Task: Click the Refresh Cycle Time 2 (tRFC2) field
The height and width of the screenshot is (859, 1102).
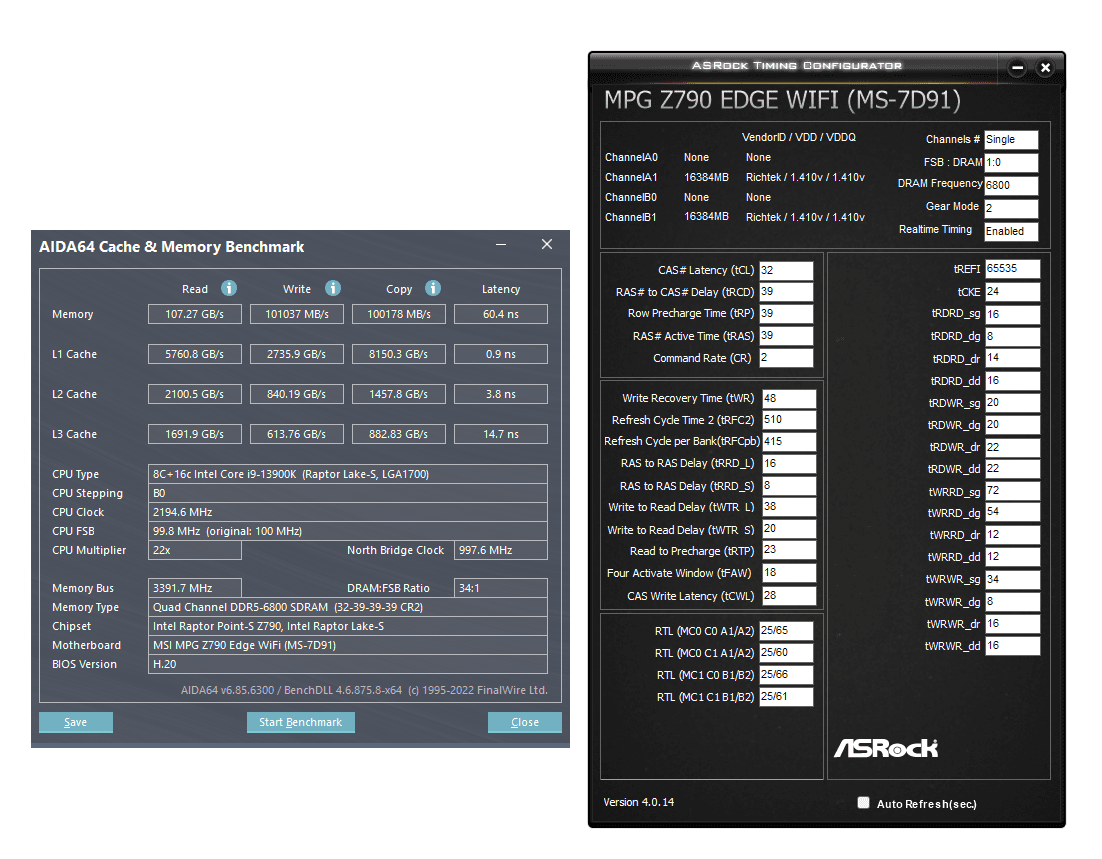Action: (789, 420)
